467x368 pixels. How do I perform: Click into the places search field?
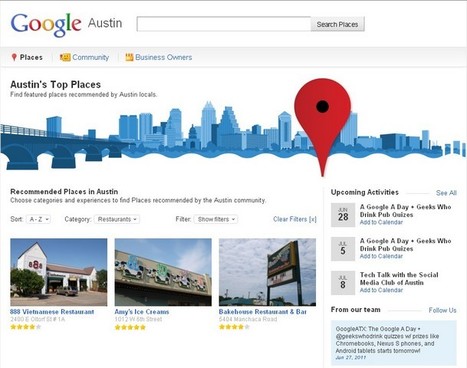pyautogui.click(x=224, y=24)
